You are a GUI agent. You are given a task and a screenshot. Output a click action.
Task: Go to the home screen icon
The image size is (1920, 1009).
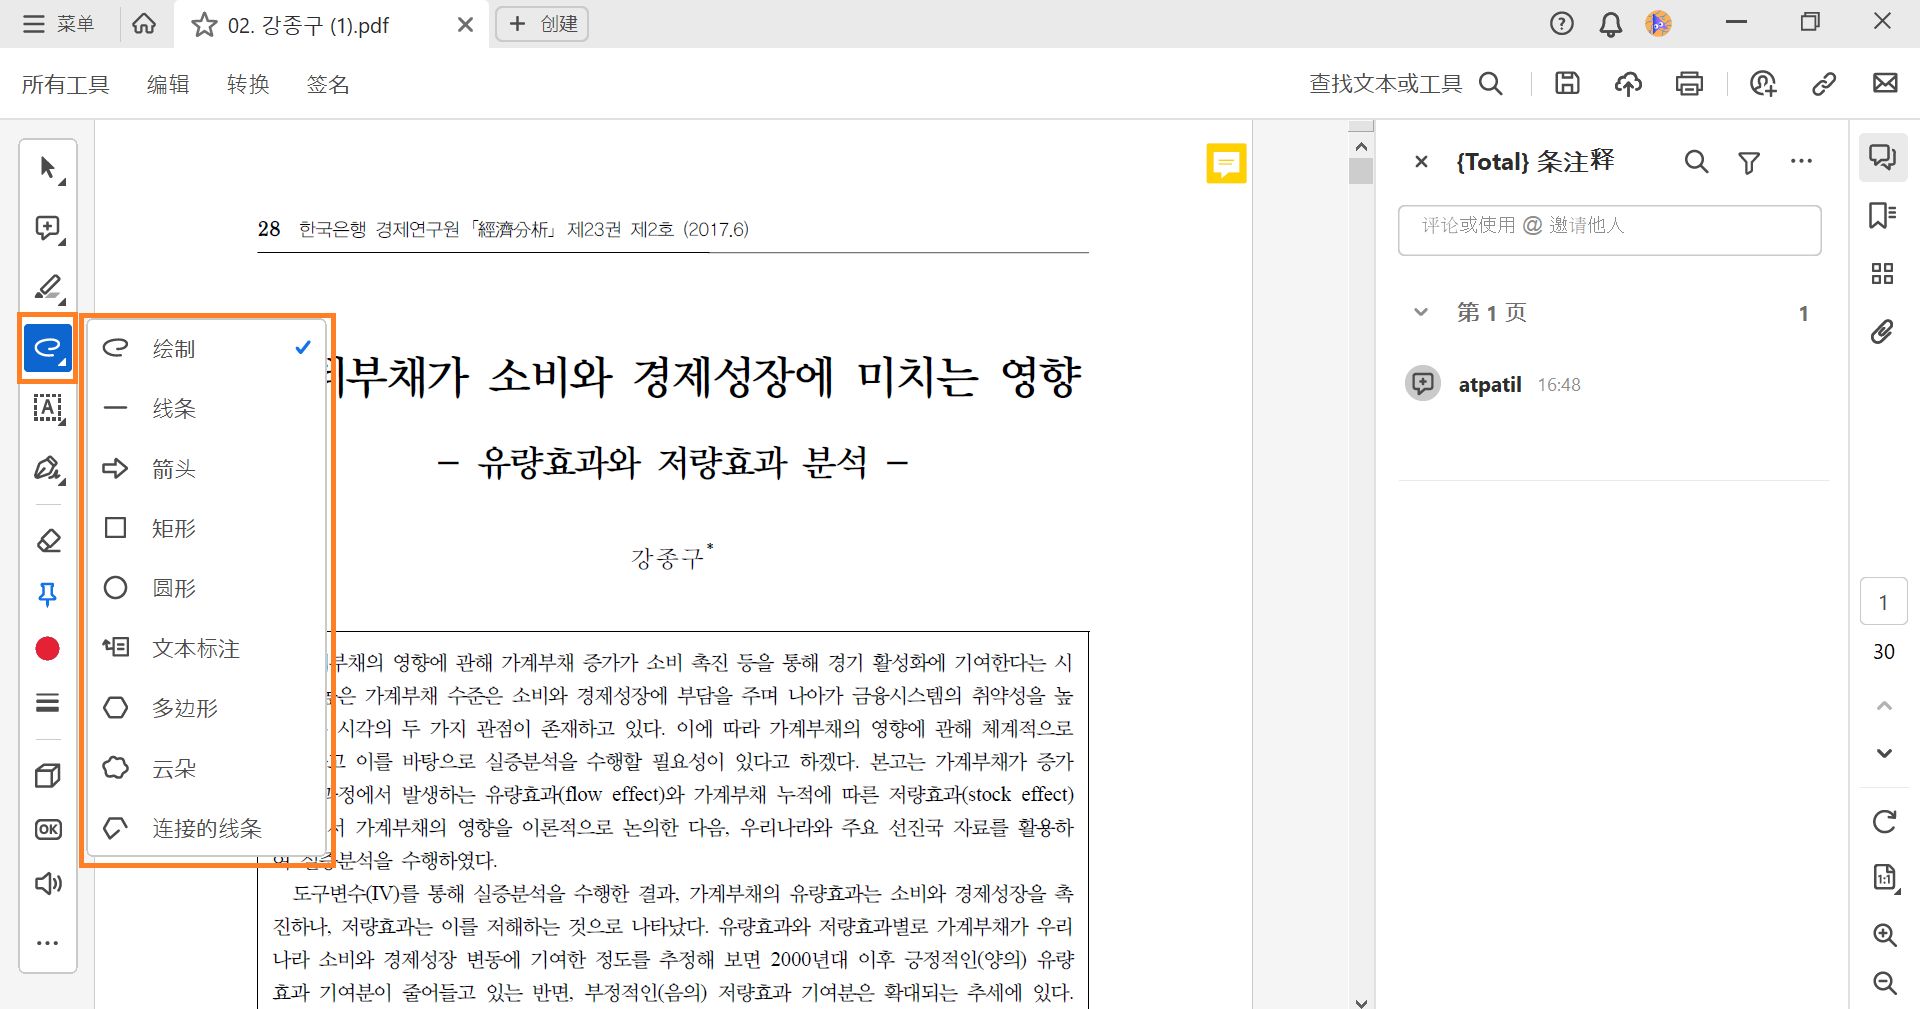(144, 24)
